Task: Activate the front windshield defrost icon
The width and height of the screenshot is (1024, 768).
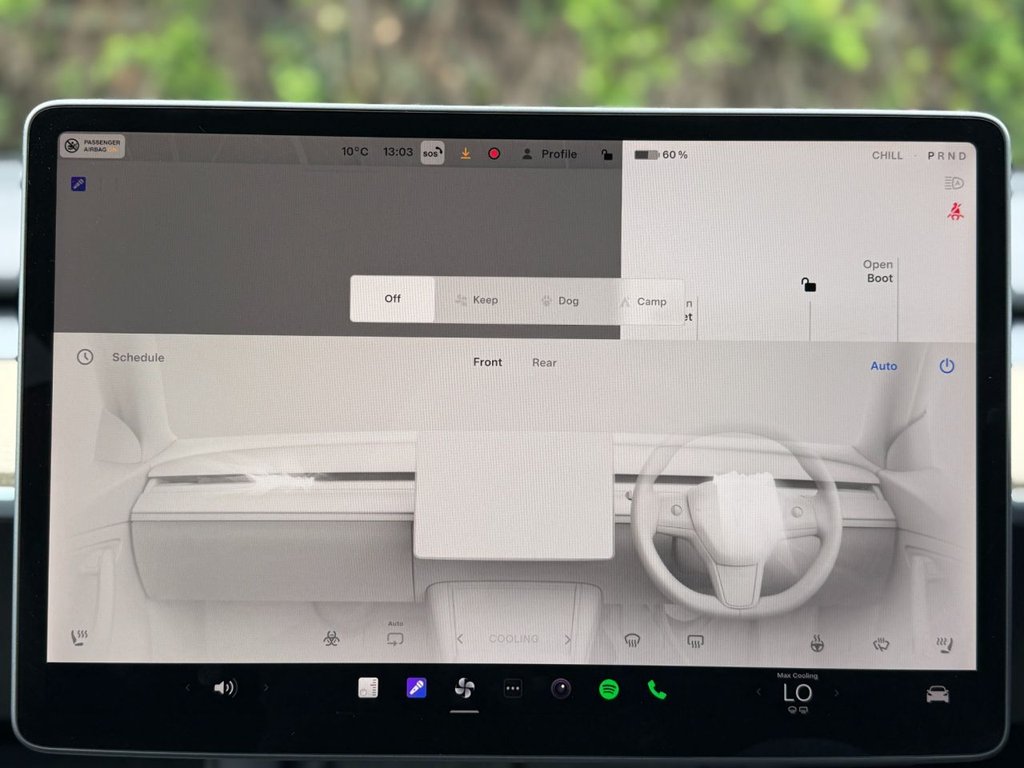Action: click(x=632, y=639)
